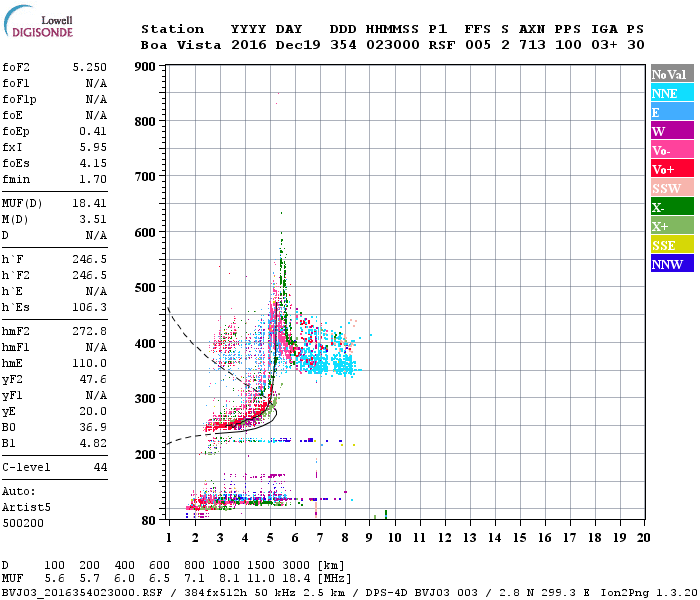Viewport: 700px width, 600px height.
Task: Click the 20 MHz frequency axis label
Action: [x=643, y=538]
